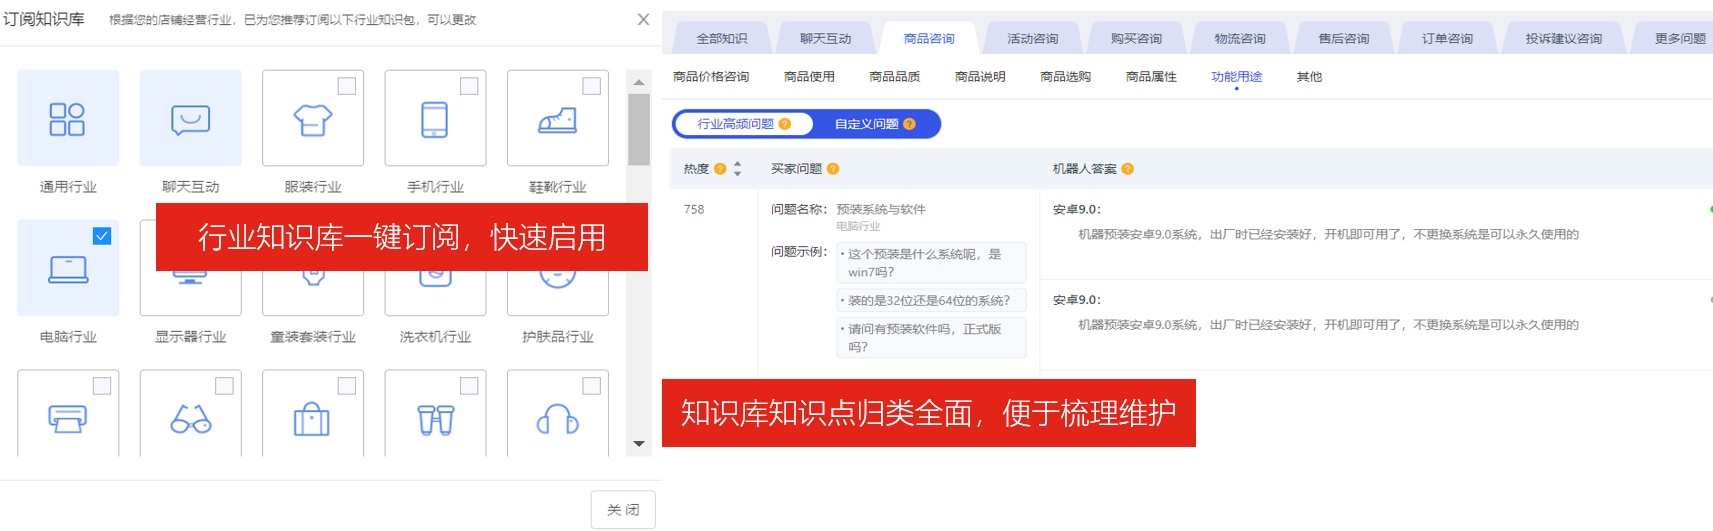Click example 装的是32位还是64位的系统?

tap(931, 300)
